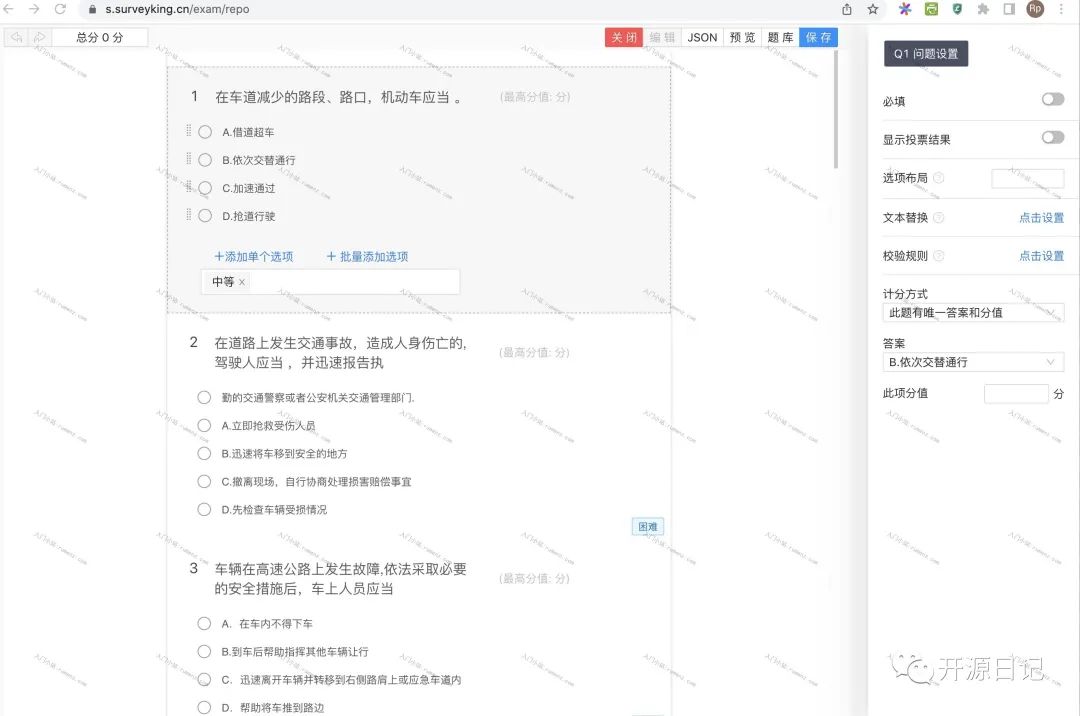Click the 关闭 toolbar button
The width and height of the screenshot is (1080, 716).
pos(624,37)
